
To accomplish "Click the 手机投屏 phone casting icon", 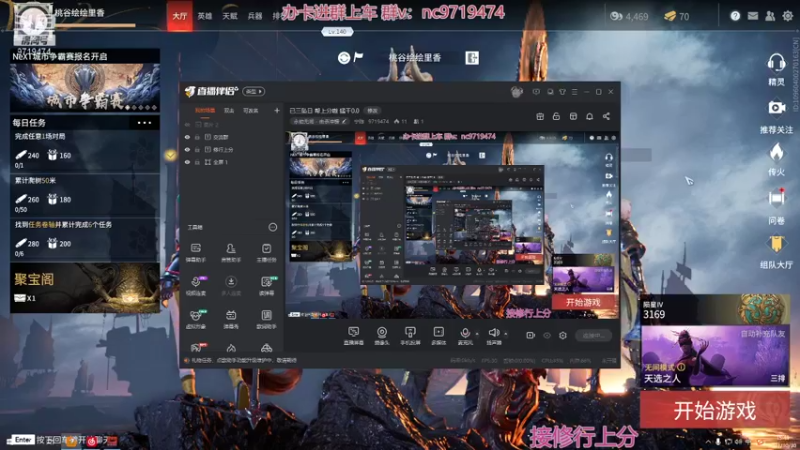I will click(x=410, y=336).
